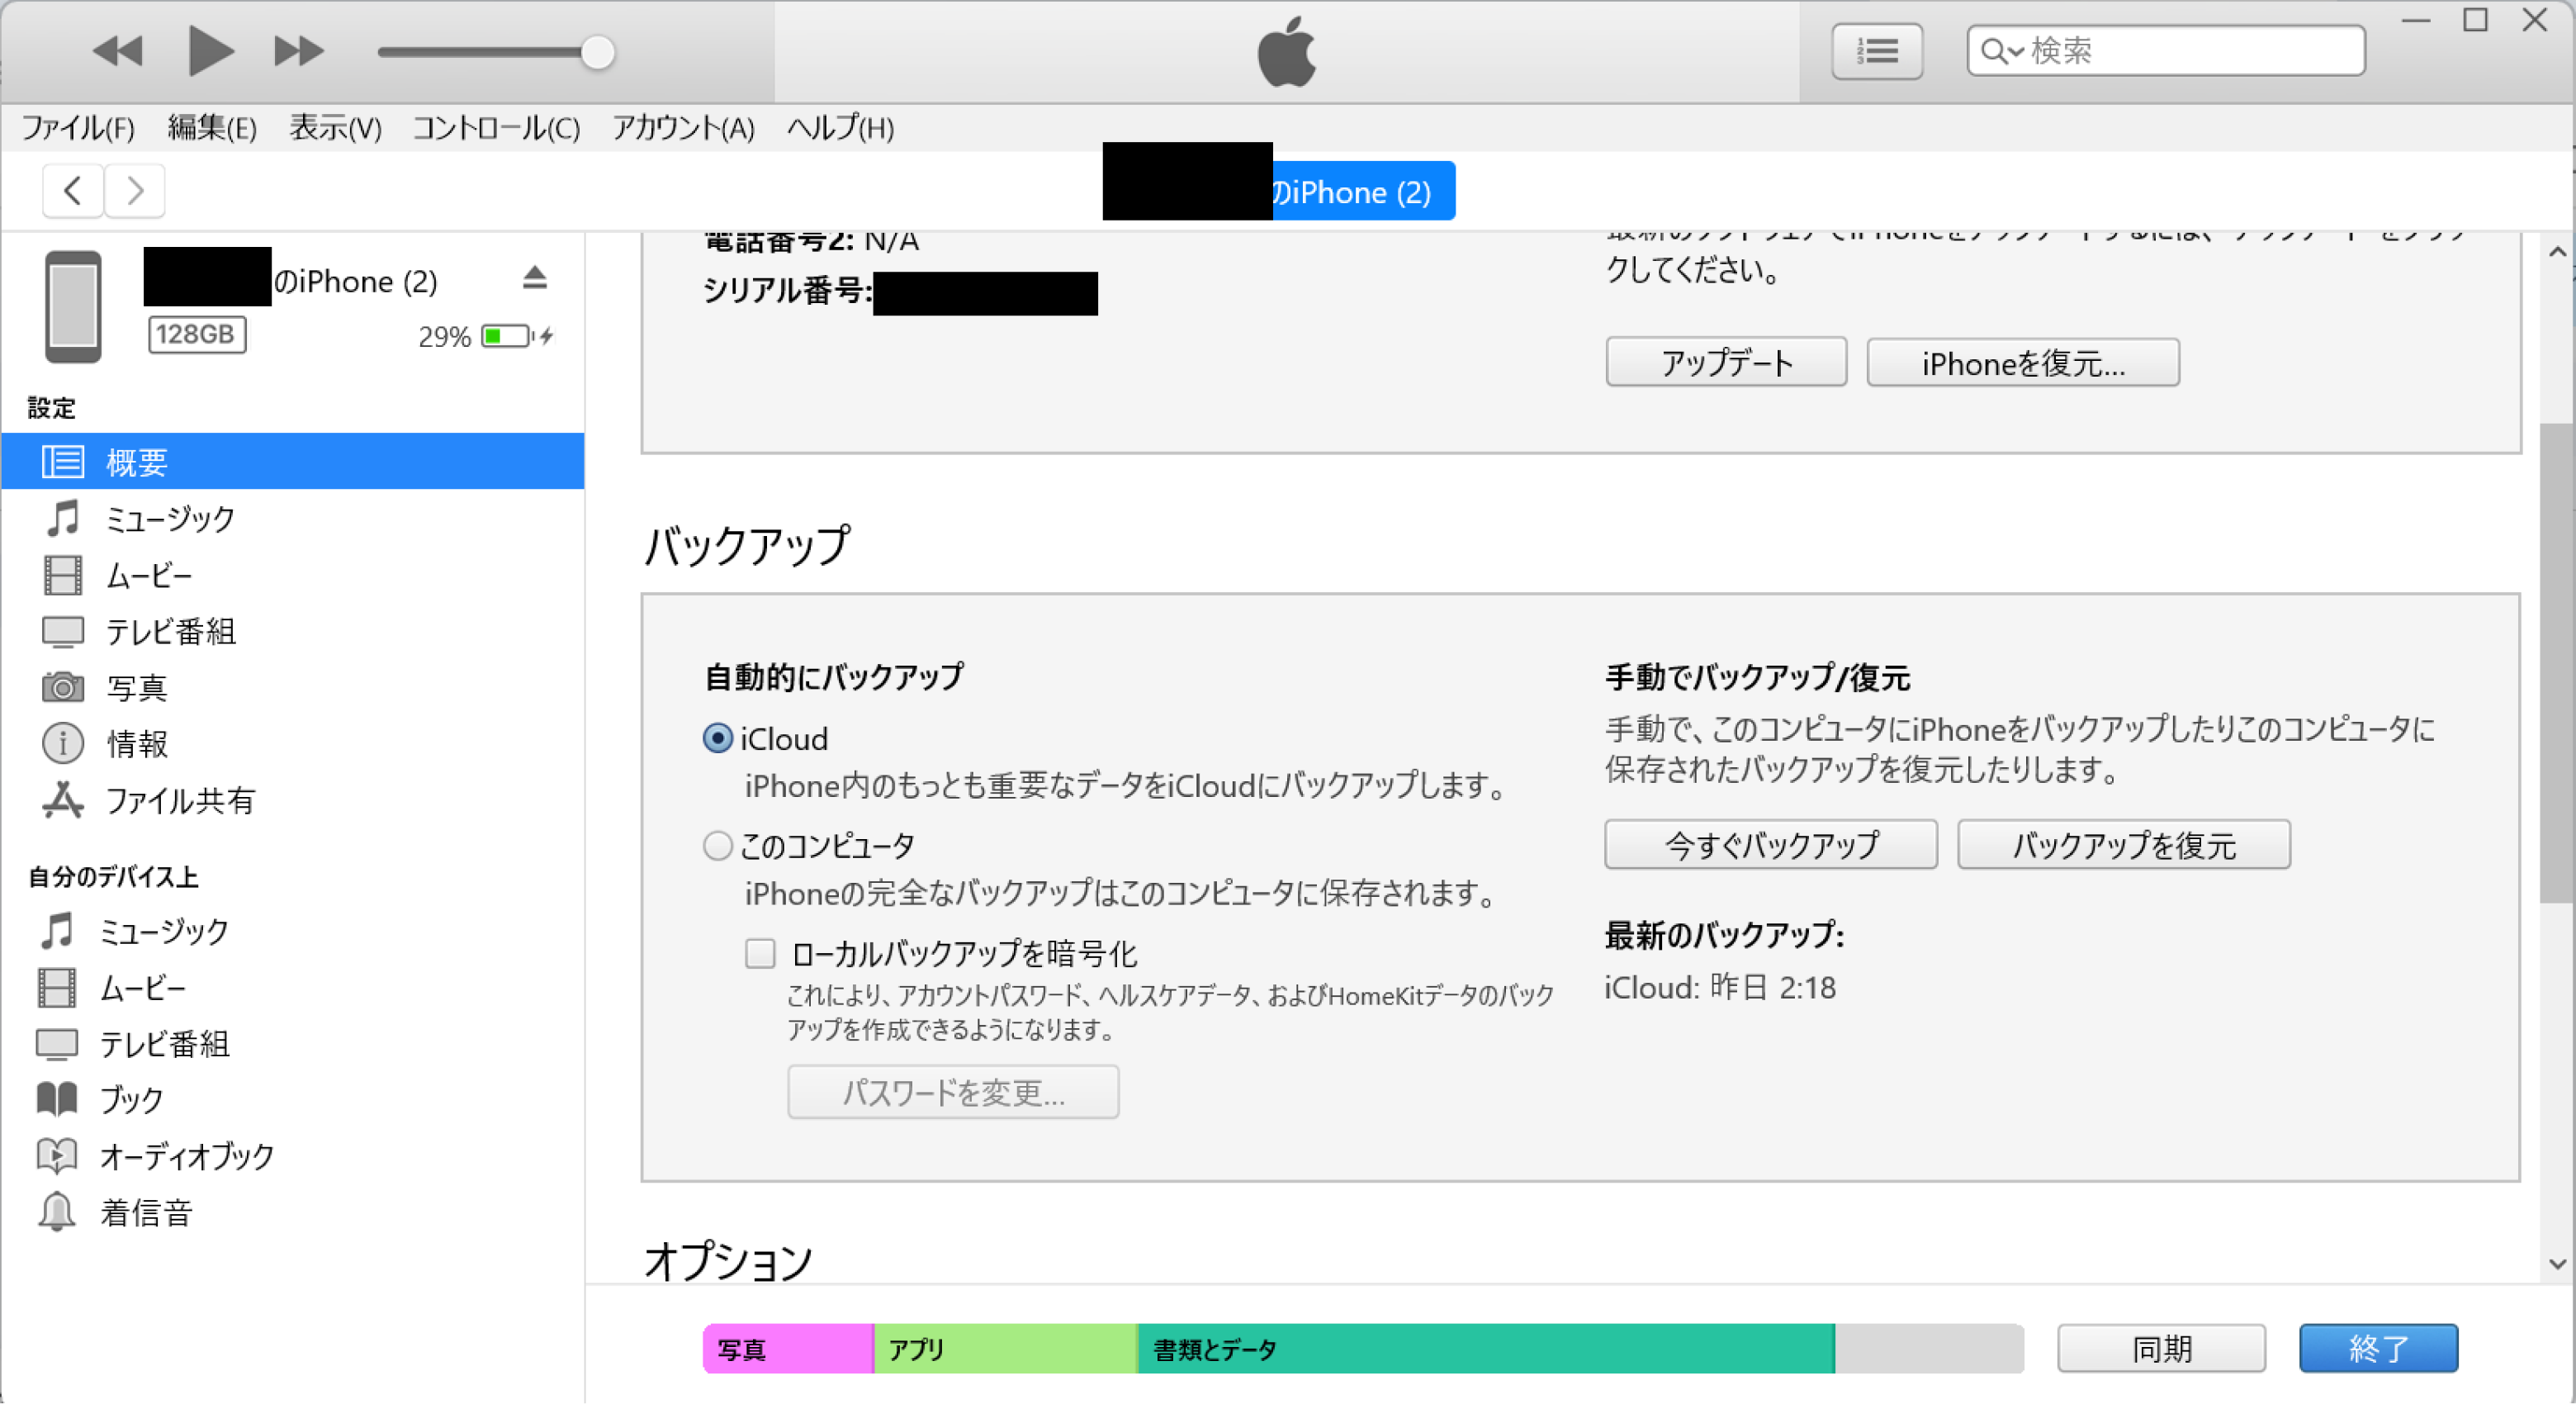This screenshot has width=2576, height=1404.
Task: Open テレビ番組 under 設定
Action: 292,631
